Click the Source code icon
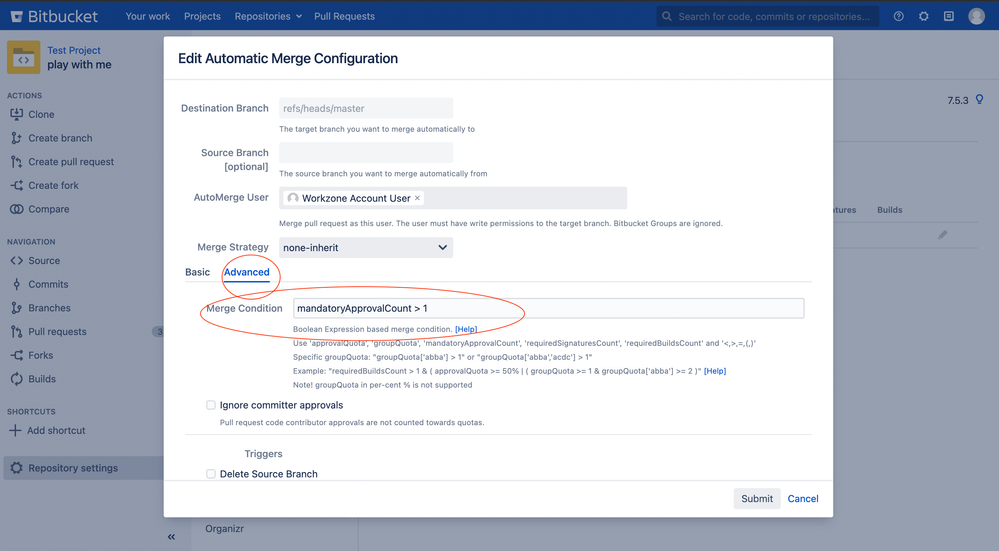 click(x=17, y=261)
